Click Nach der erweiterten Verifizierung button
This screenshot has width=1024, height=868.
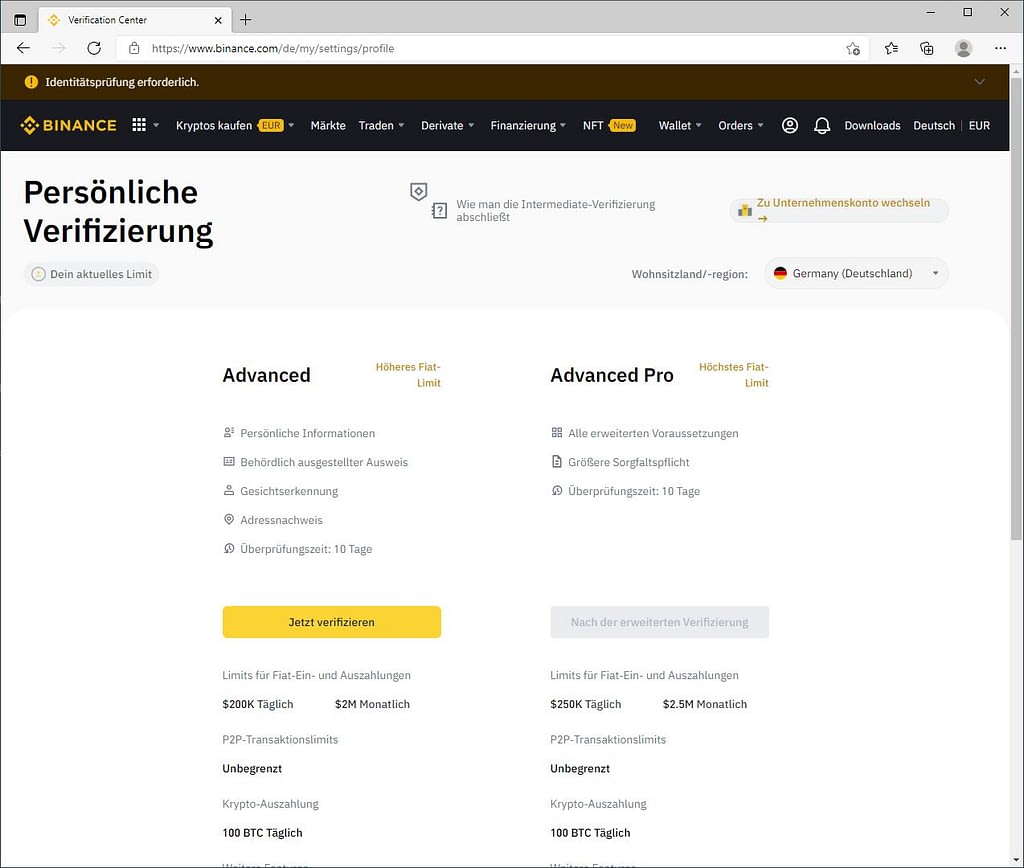[x=660, y=622]
